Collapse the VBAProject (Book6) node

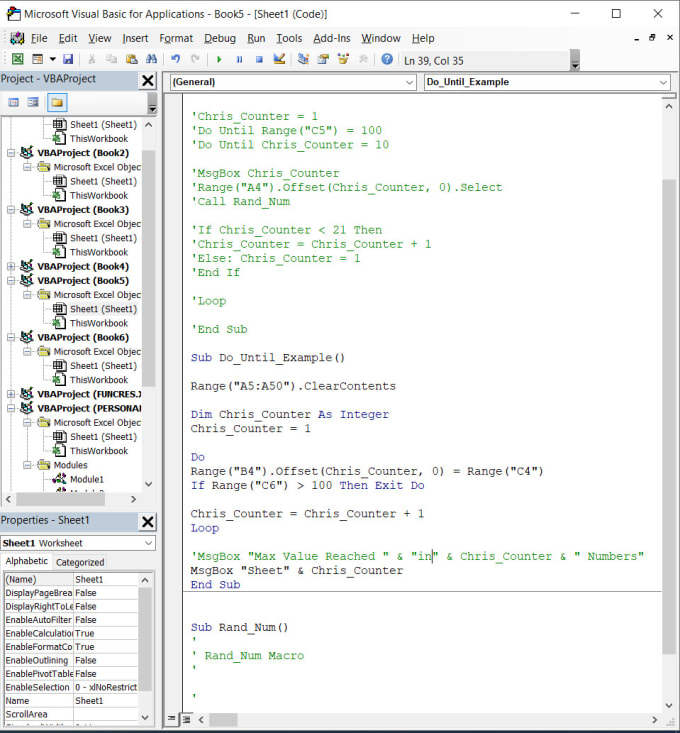tap(11, 337)
